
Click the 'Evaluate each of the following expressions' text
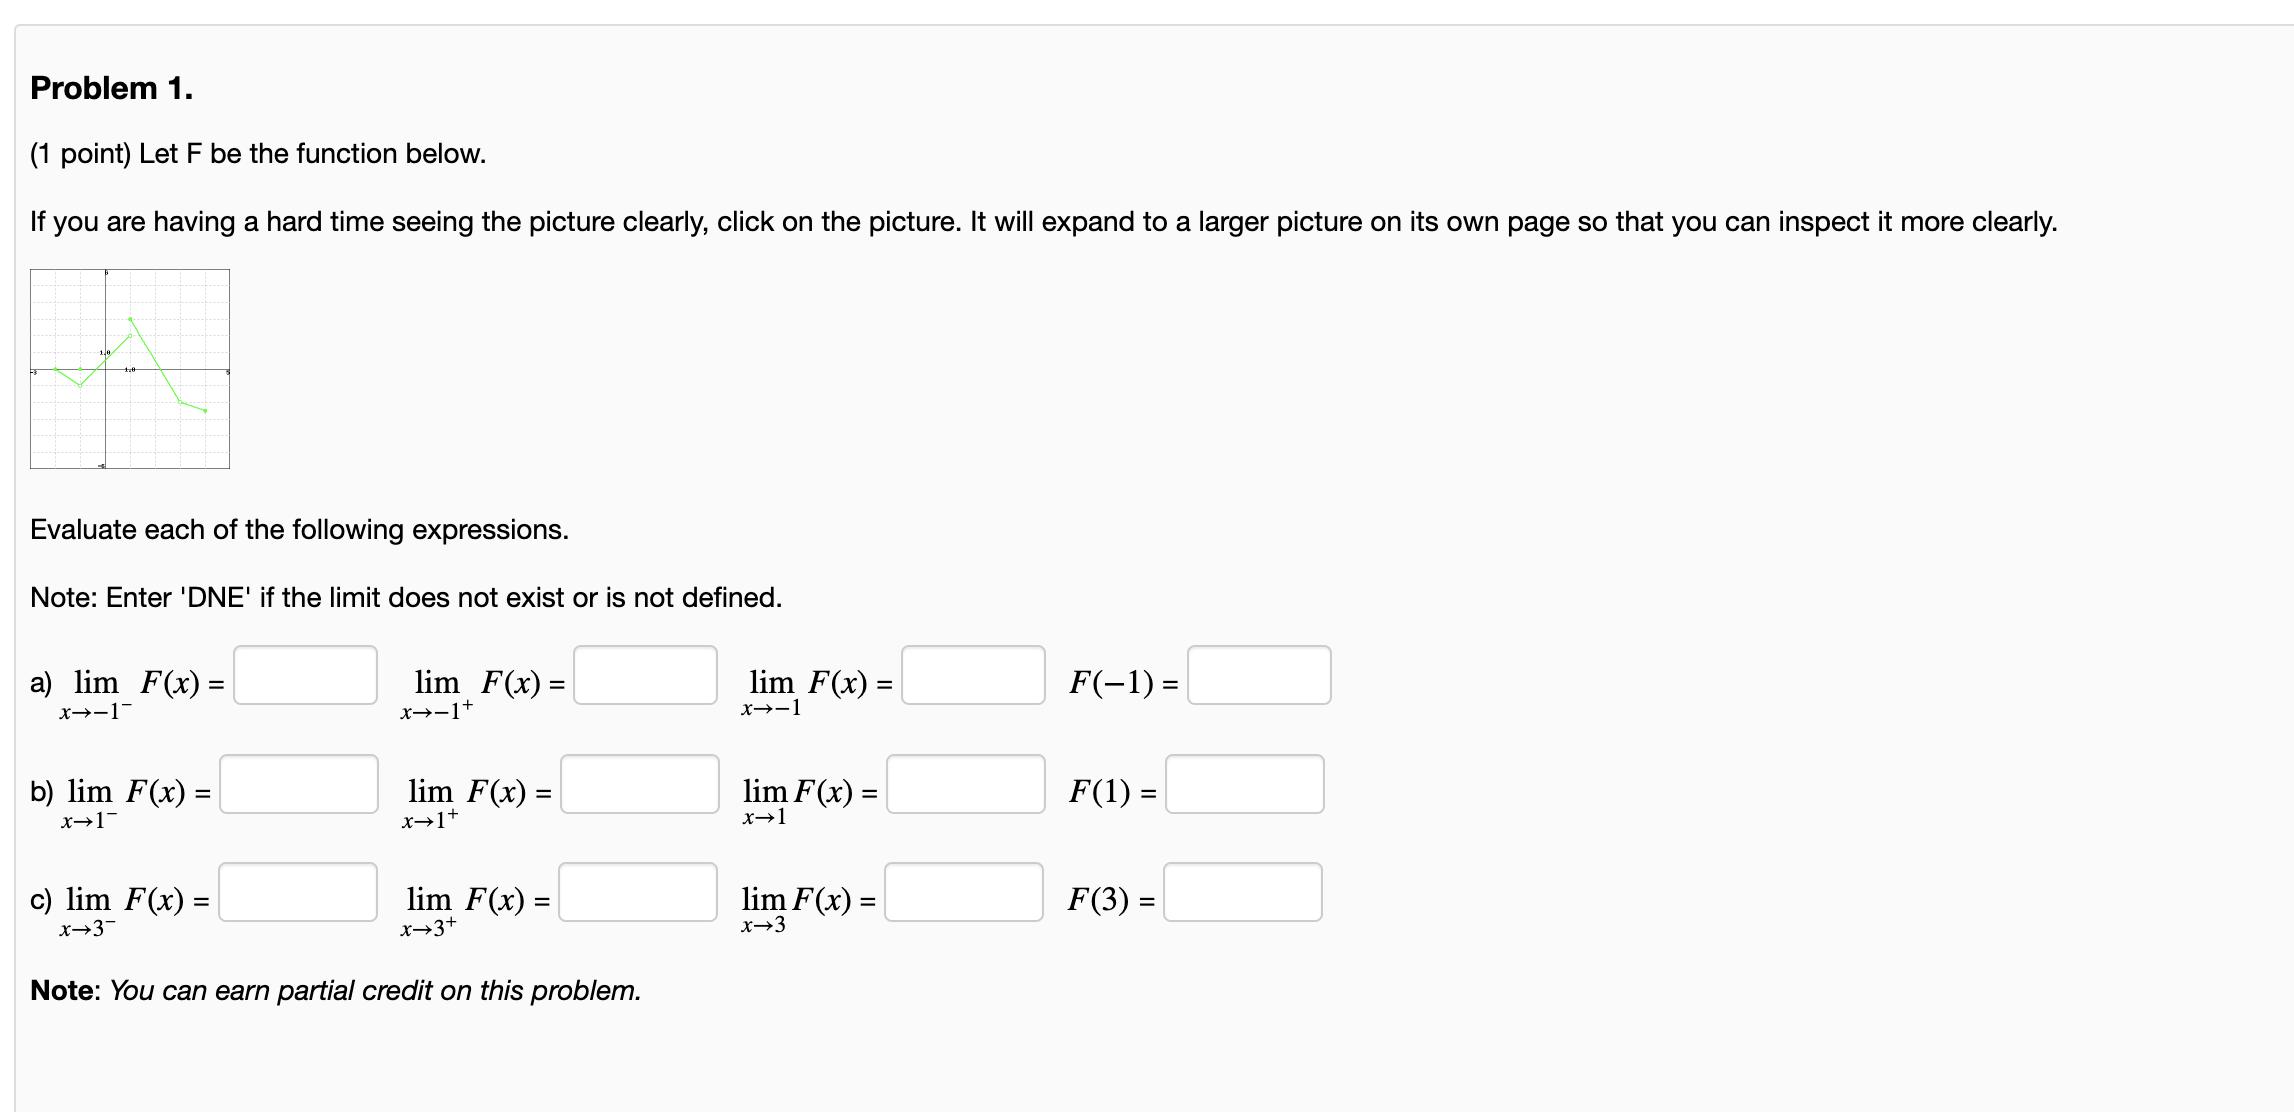click(299, 529)
